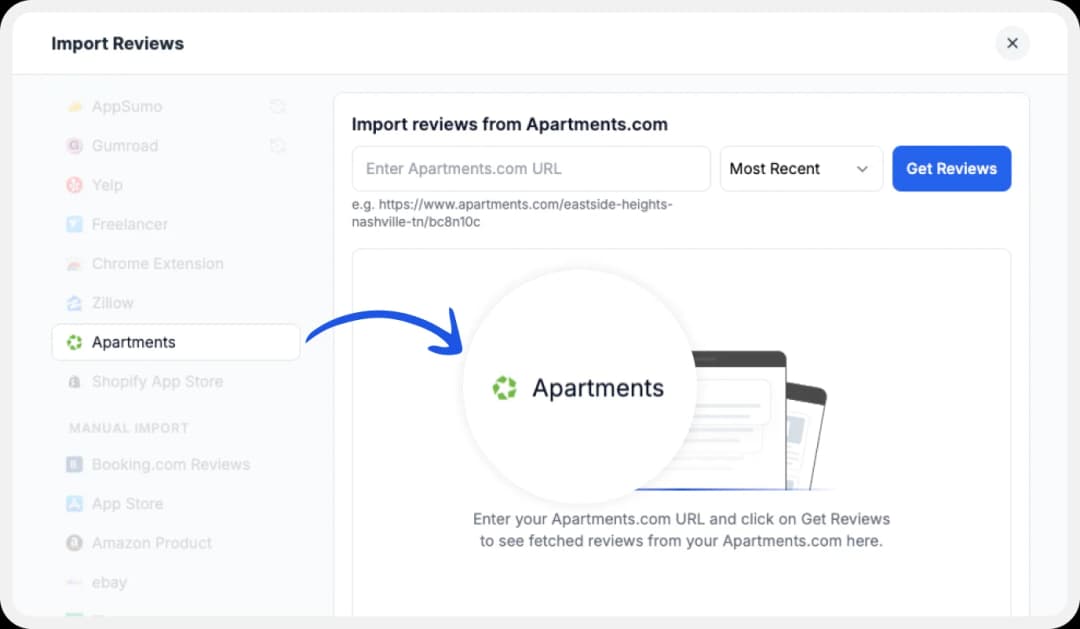Click the Get Reviews button
The height and width of the screenshot is (629, 1080).
(951, 168)
